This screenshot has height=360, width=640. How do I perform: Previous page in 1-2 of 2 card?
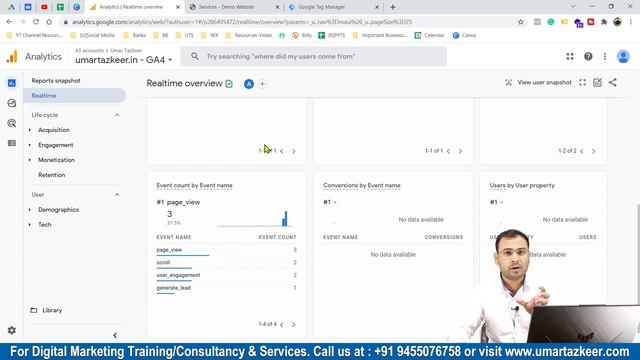click(582, 151)
